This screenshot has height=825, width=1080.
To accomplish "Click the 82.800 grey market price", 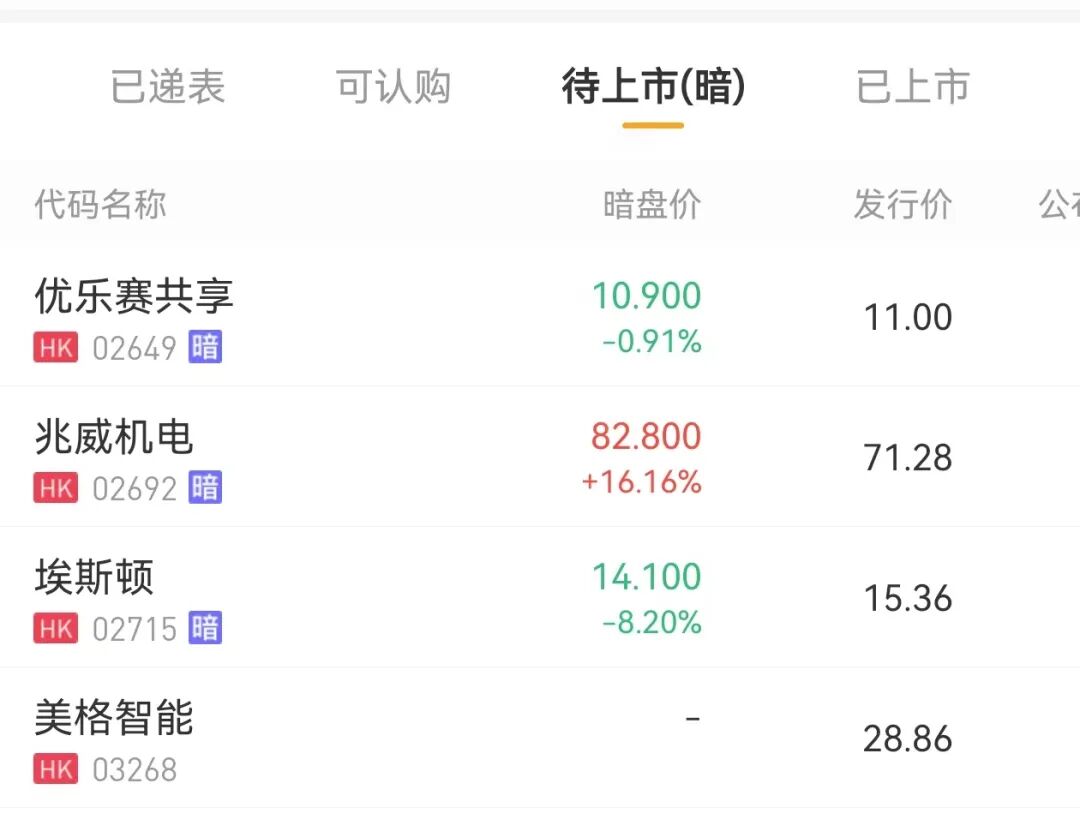I will click(646, 436).
